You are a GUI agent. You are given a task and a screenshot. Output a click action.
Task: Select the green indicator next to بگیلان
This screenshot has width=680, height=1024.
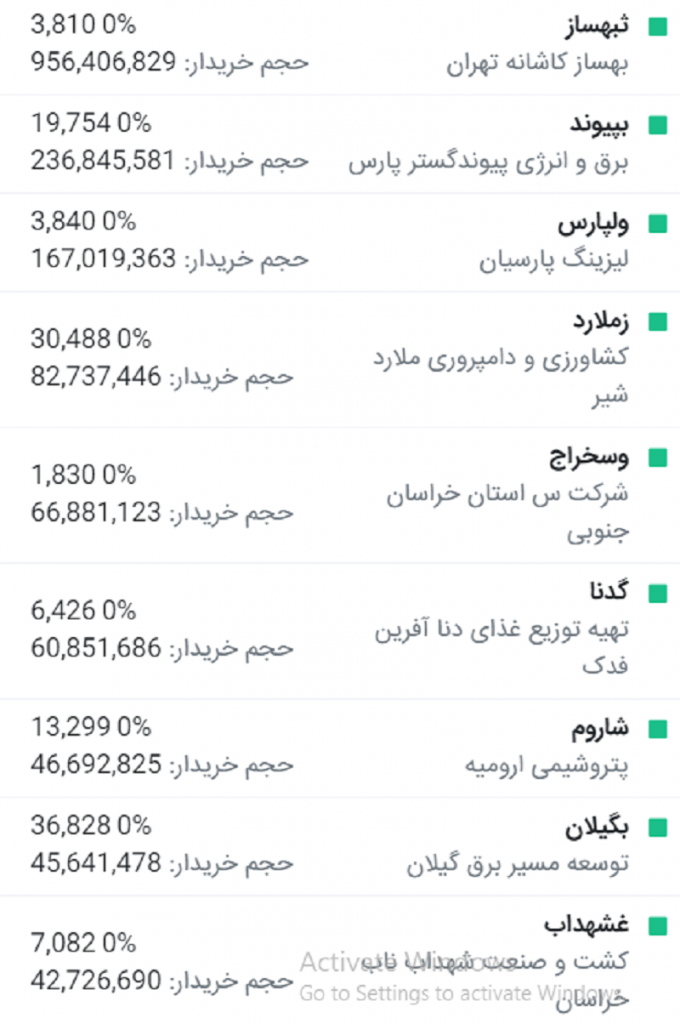coord(657,828)
